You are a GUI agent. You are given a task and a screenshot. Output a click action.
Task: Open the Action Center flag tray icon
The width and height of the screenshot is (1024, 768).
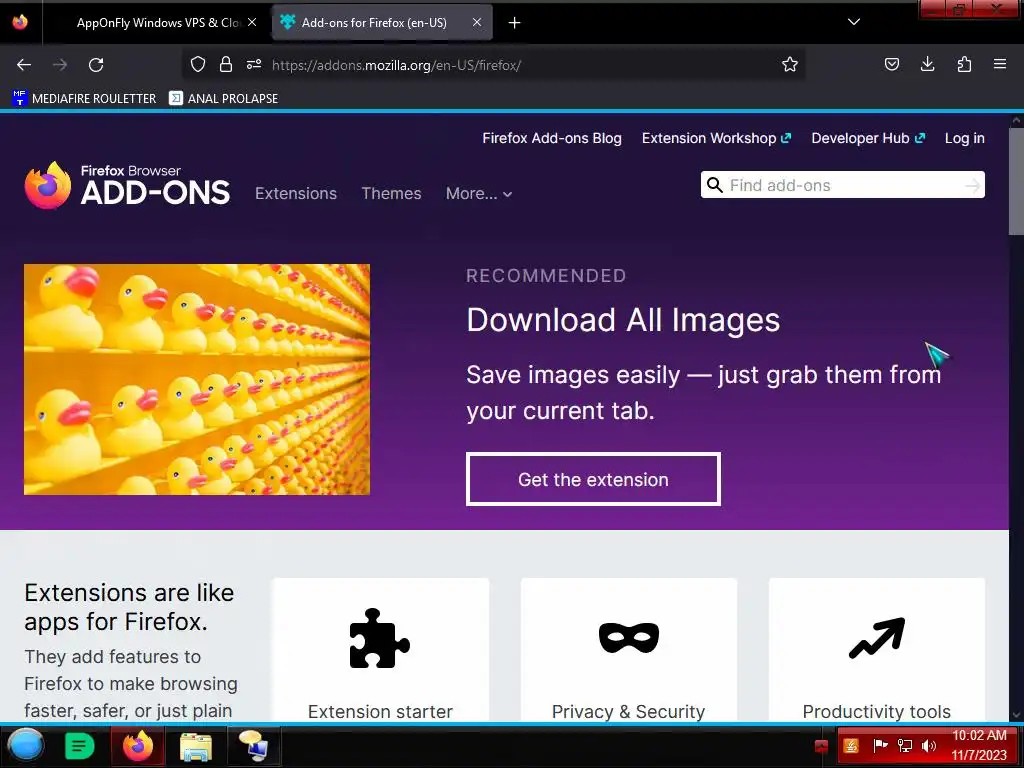(880, 745)
